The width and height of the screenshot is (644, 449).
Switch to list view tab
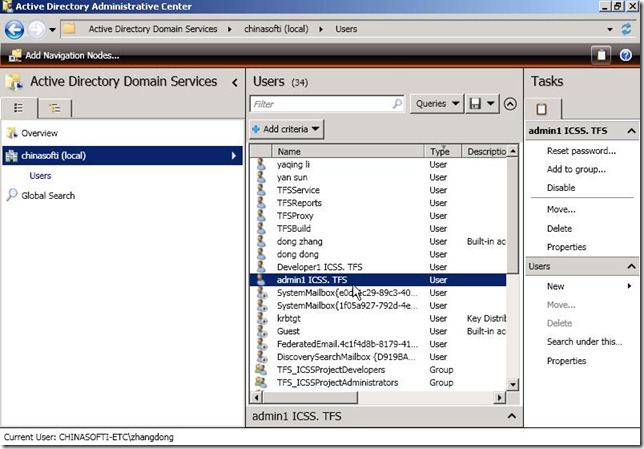[19, 108]
